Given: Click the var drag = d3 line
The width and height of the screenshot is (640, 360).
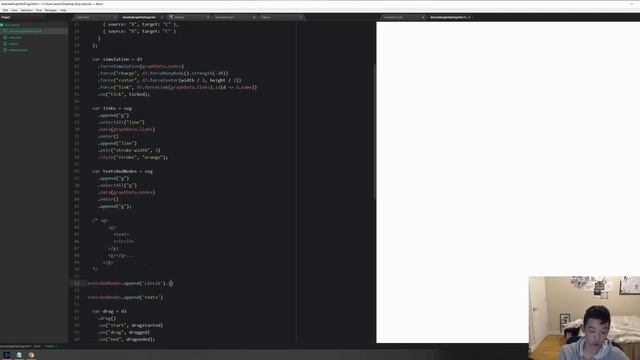Looking at the screenshot, I should coord(109,311).
